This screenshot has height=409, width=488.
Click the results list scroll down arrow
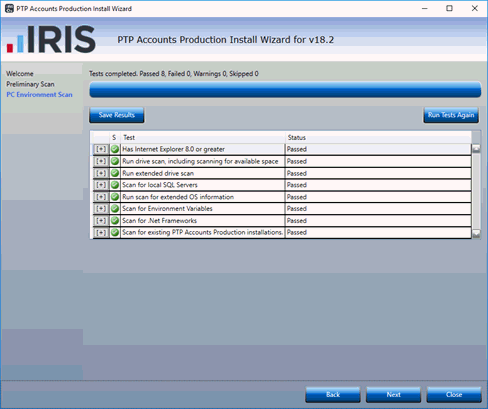click(x=476, y=234)
